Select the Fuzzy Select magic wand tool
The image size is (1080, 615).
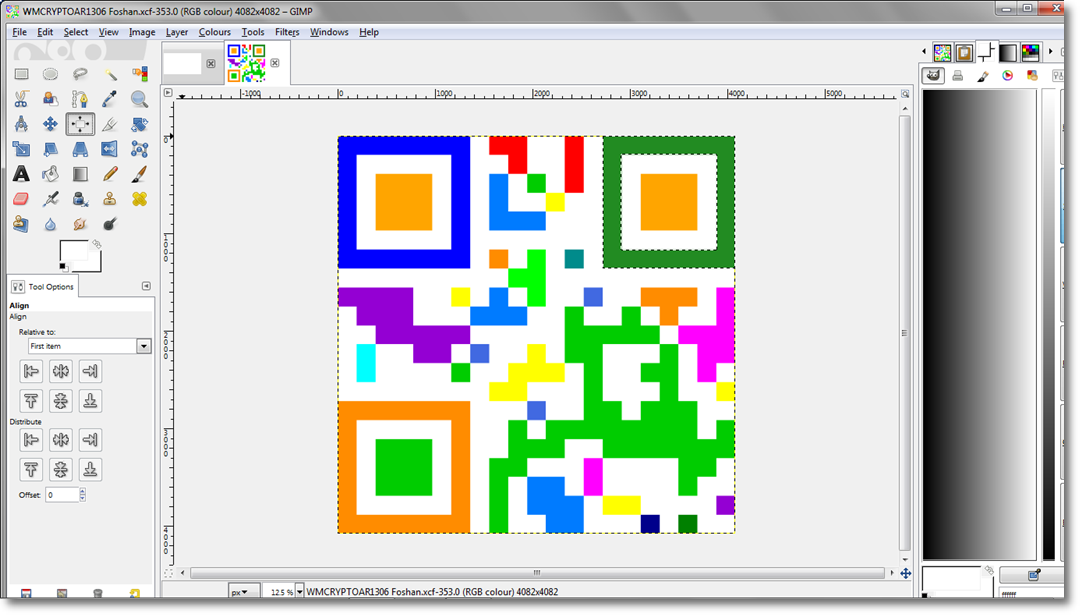pos(110,74)
